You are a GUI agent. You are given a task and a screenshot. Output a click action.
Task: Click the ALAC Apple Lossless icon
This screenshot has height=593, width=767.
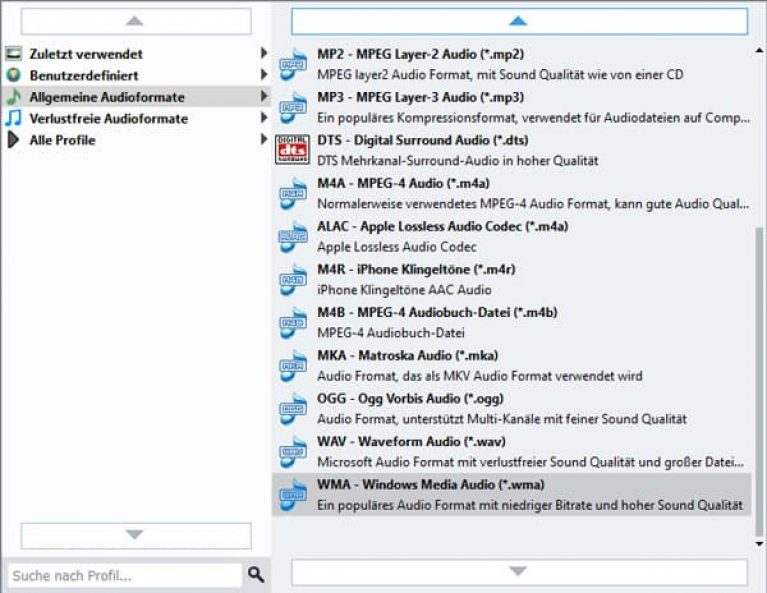click(293, 236)
